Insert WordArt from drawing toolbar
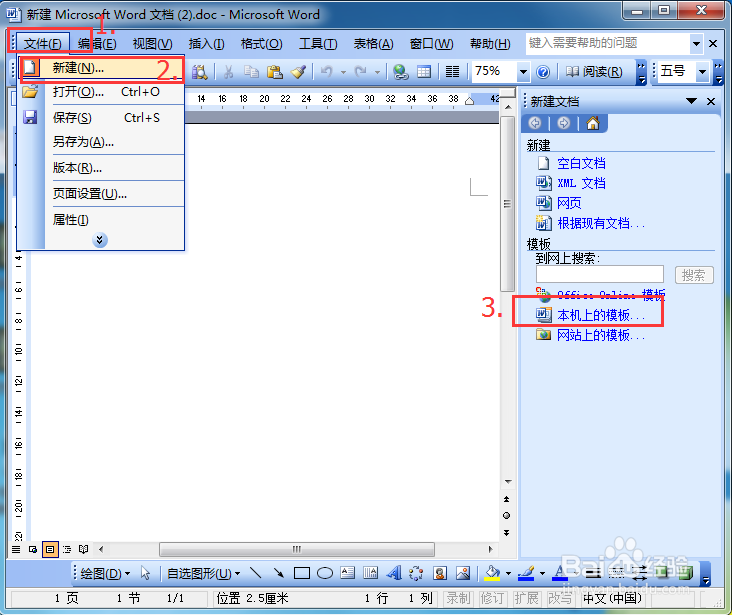Image resolution: width=732 pixels, height=615 pixels. (x=394, y=573)
